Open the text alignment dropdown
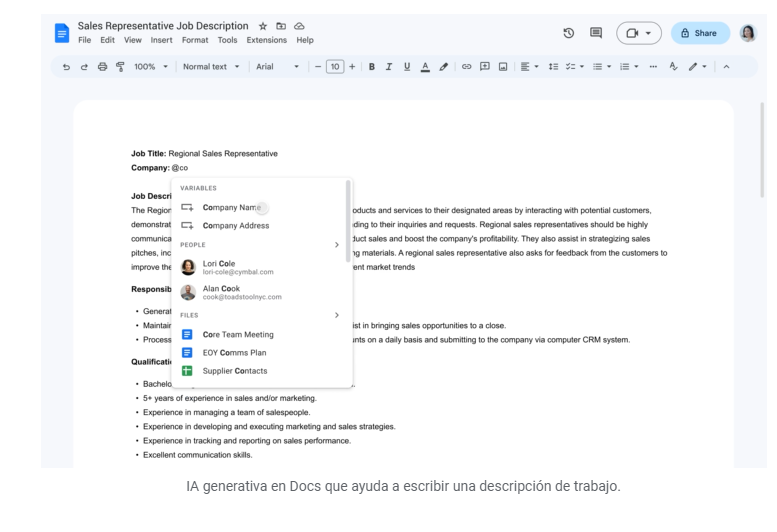This screenshot has width=777, height=532. point(529,67)
